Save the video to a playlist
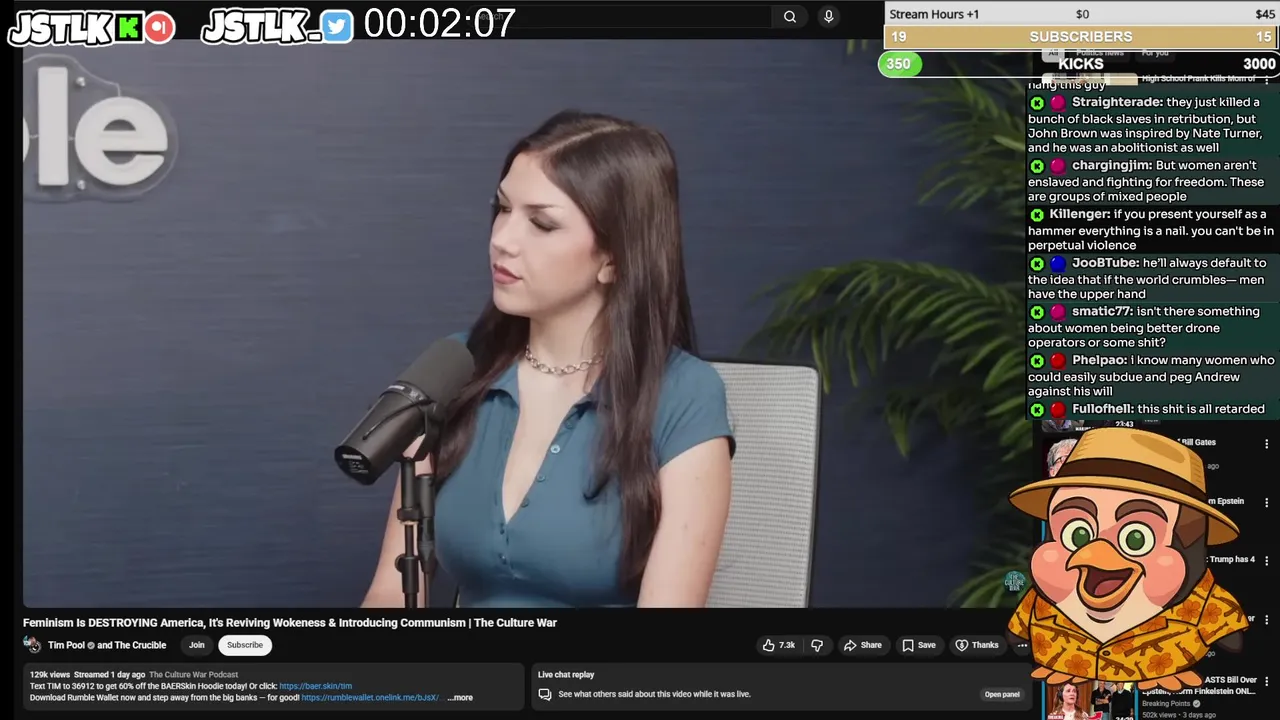This screenshot has height=720, width=1280. (x=919, y=645)
